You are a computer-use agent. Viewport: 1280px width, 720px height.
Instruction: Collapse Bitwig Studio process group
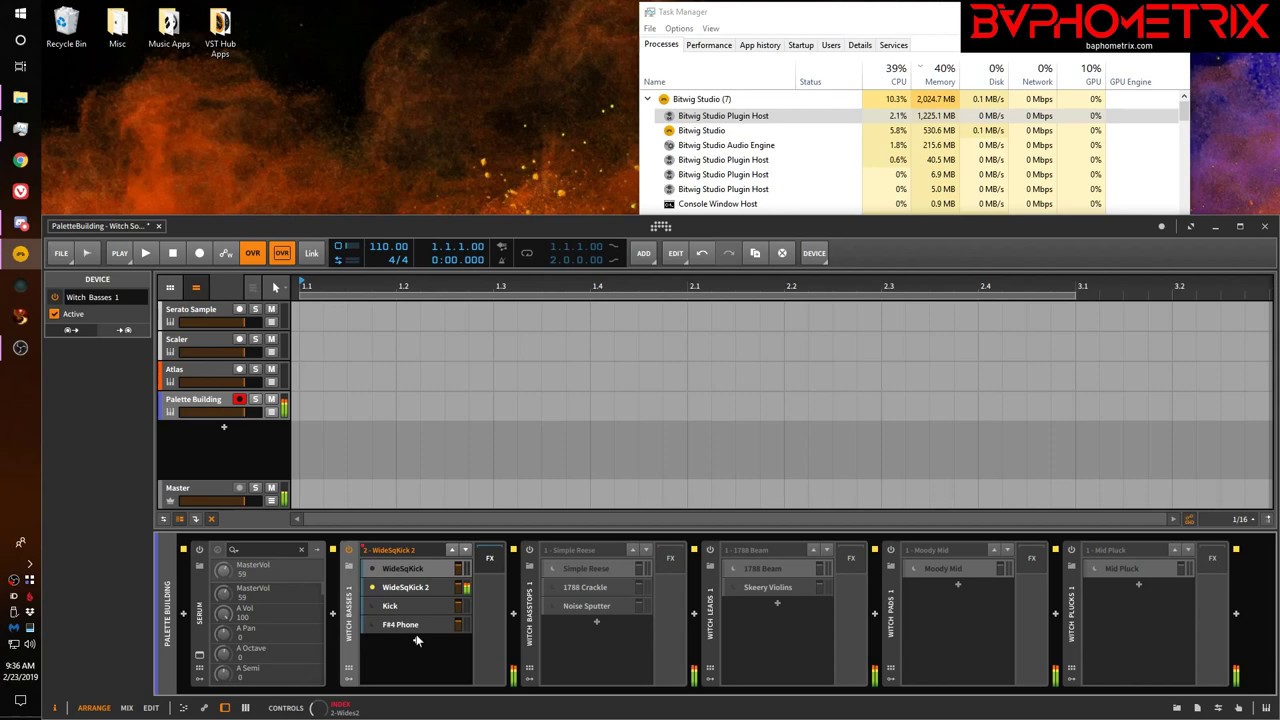click(648, 99)
